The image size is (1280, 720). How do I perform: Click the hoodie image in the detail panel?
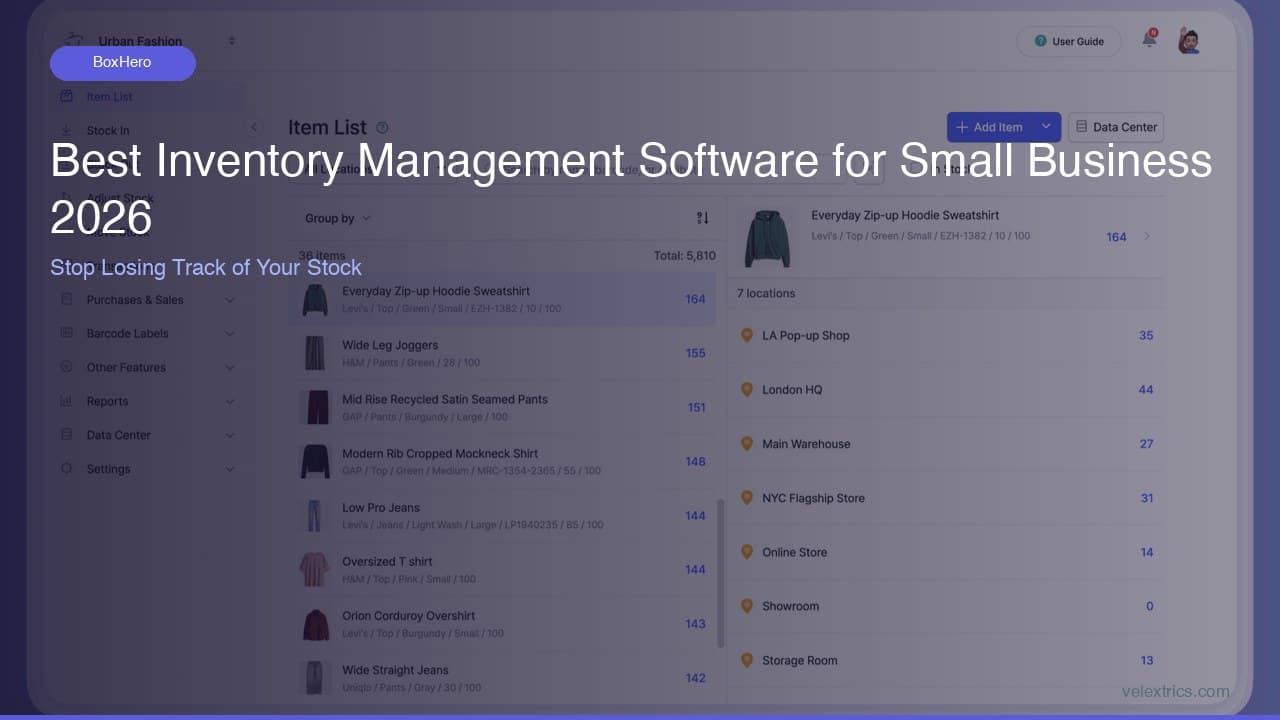tap(767, 237)
